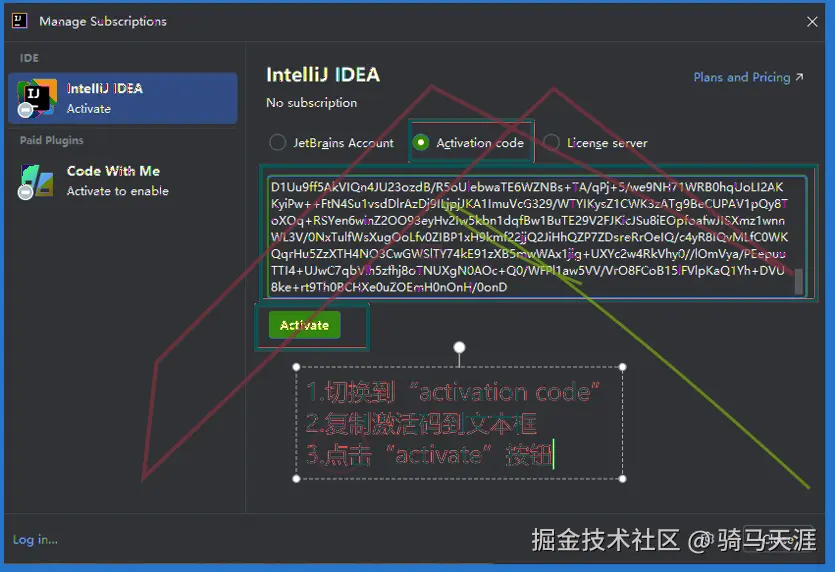Select the JetBrains Account radio option
Image resolution: width=835 pixels, height=572 pixels.
tap(331, 143)
